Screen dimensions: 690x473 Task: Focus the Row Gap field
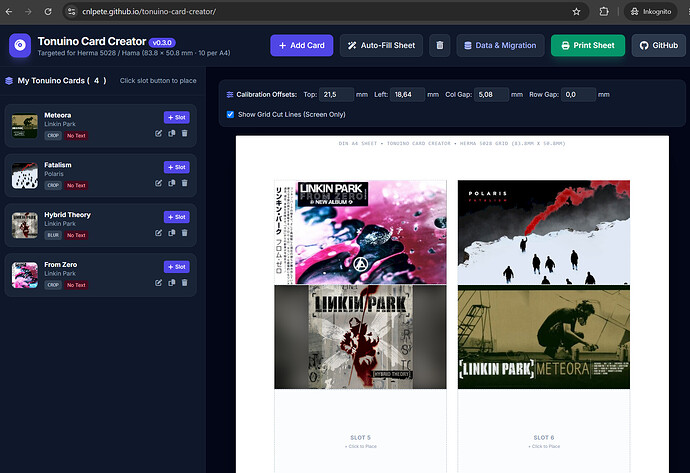pos(578,95)
